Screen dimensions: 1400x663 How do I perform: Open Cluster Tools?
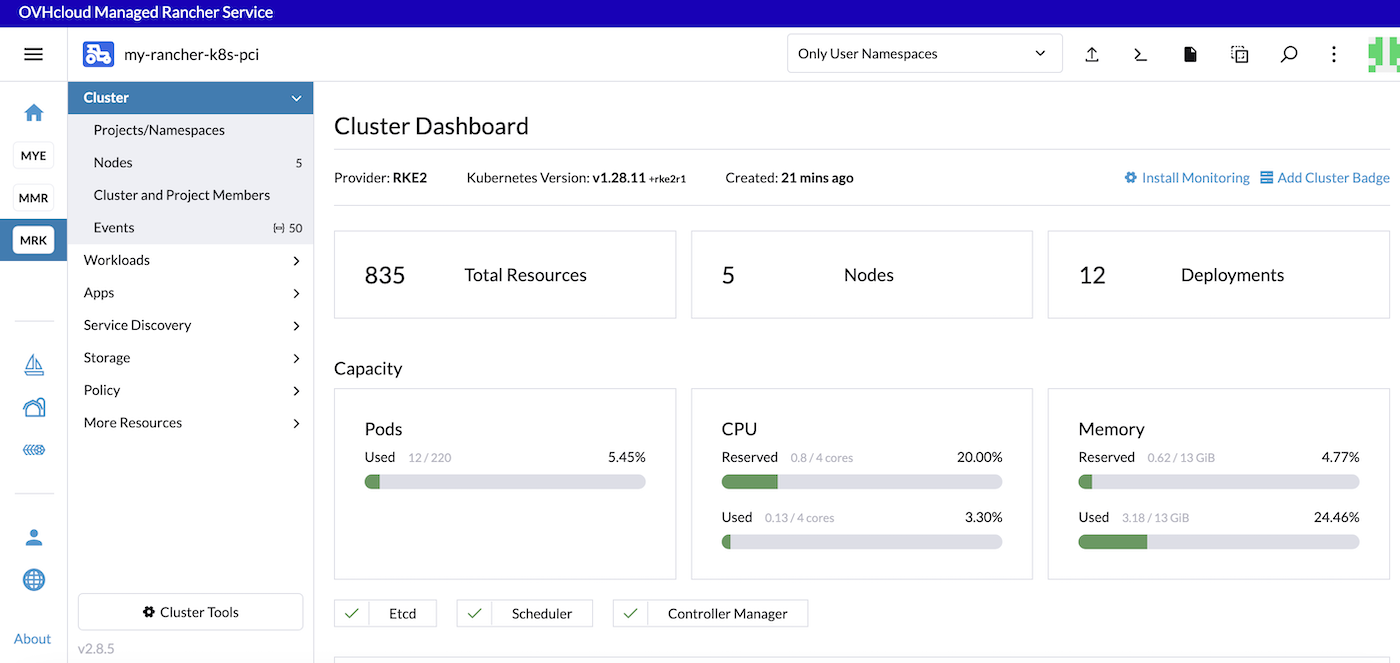pos(190,612)
